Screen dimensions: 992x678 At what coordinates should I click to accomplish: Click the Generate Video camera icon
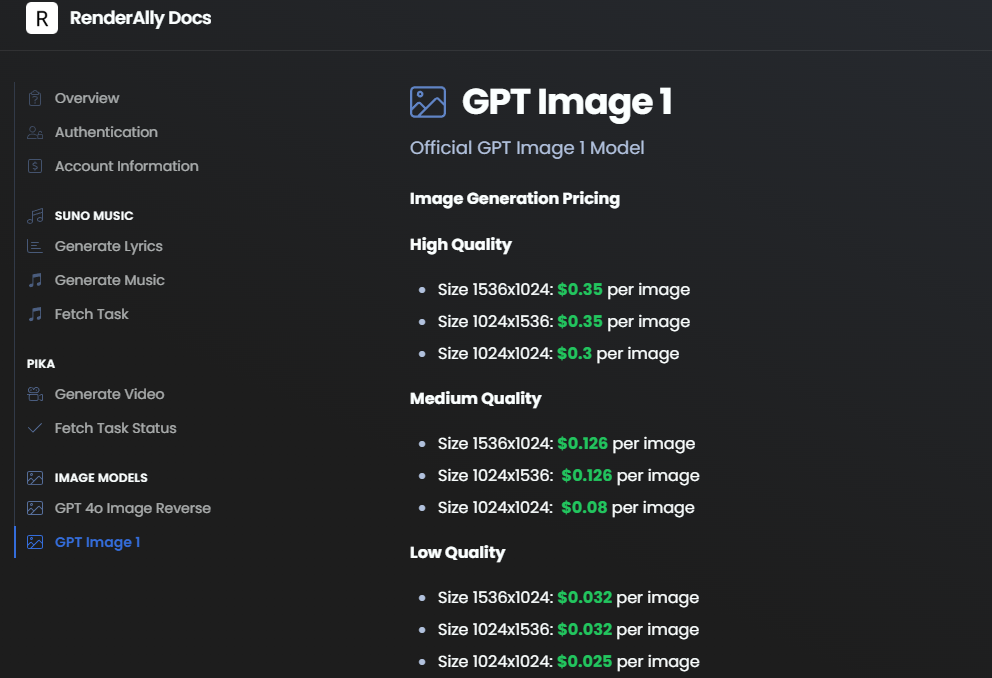click(x=35, y=394)
